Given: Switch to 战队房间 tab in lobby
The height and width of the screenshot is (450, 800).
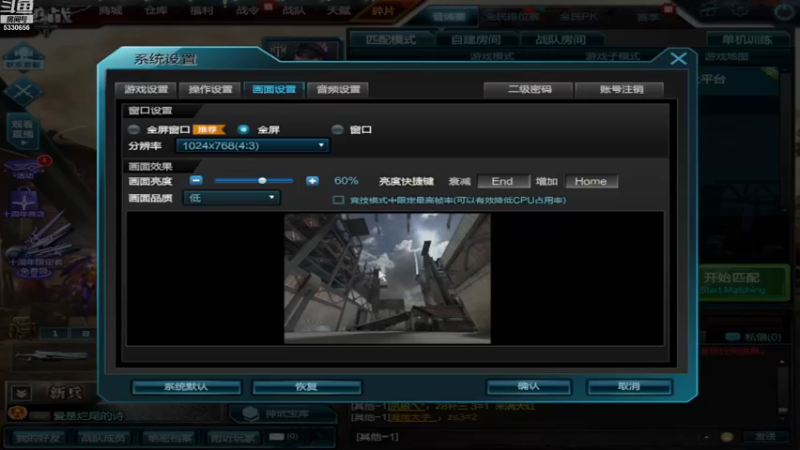Looking at the screenshot, I should click(x=560, y=39).
